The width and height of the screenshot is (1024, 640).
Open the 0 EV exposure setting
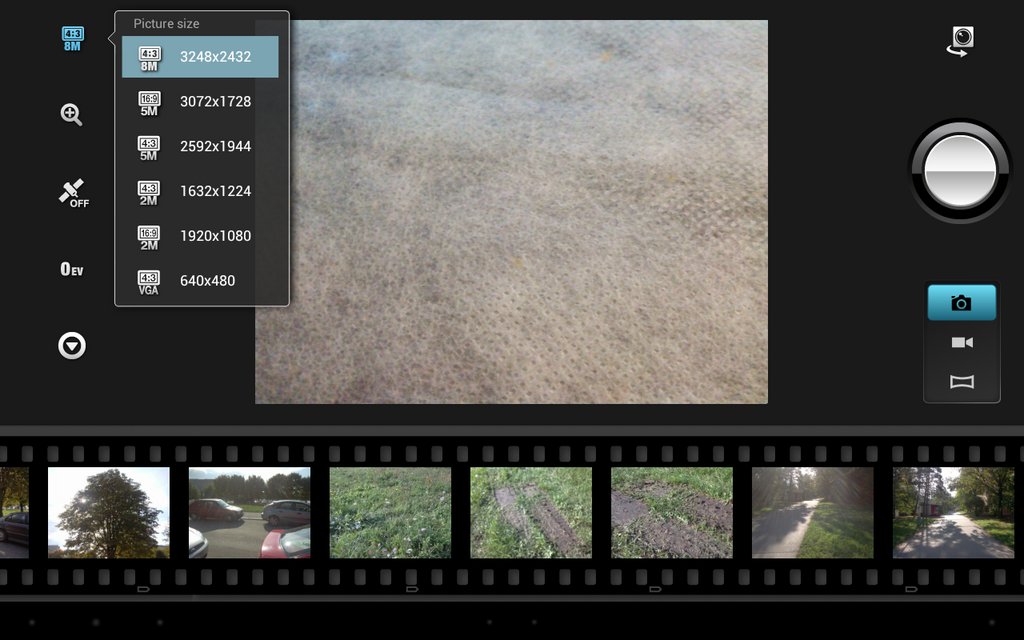click(x=72, y=269)
